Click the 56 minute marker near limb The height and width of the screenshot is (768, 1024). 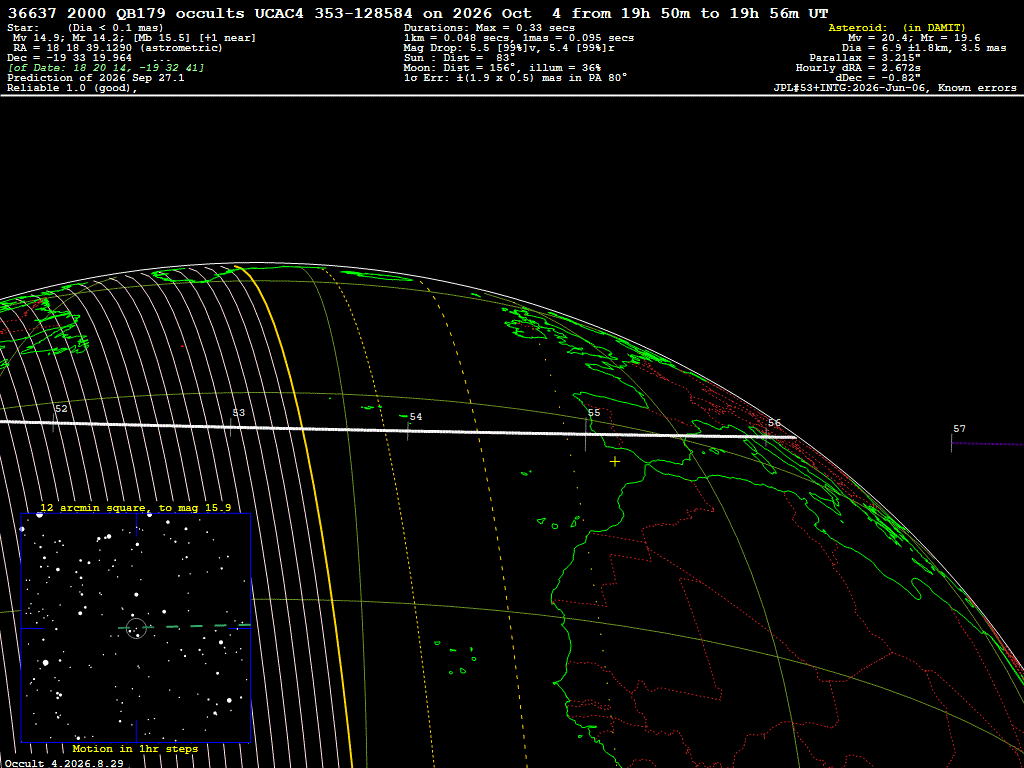[774, 423]
